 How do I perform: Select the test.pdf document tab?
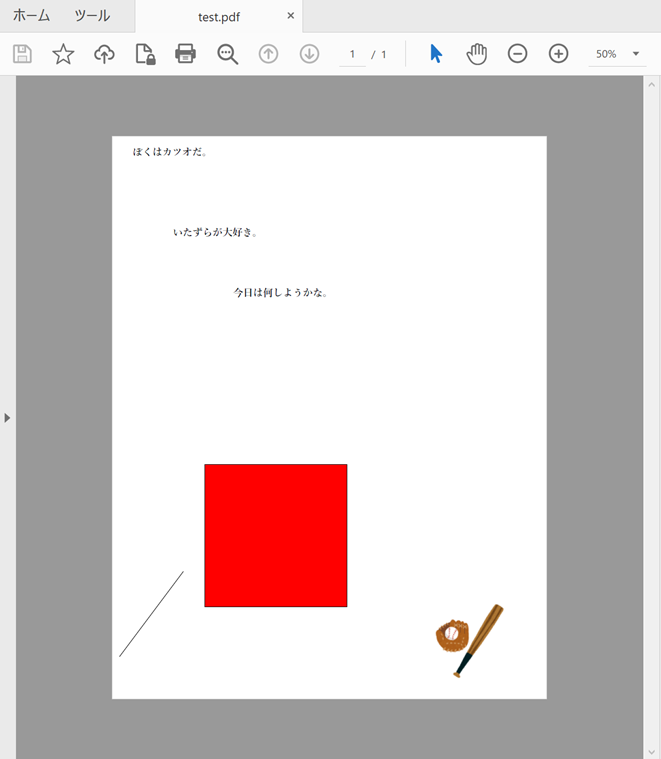point(219,17)
